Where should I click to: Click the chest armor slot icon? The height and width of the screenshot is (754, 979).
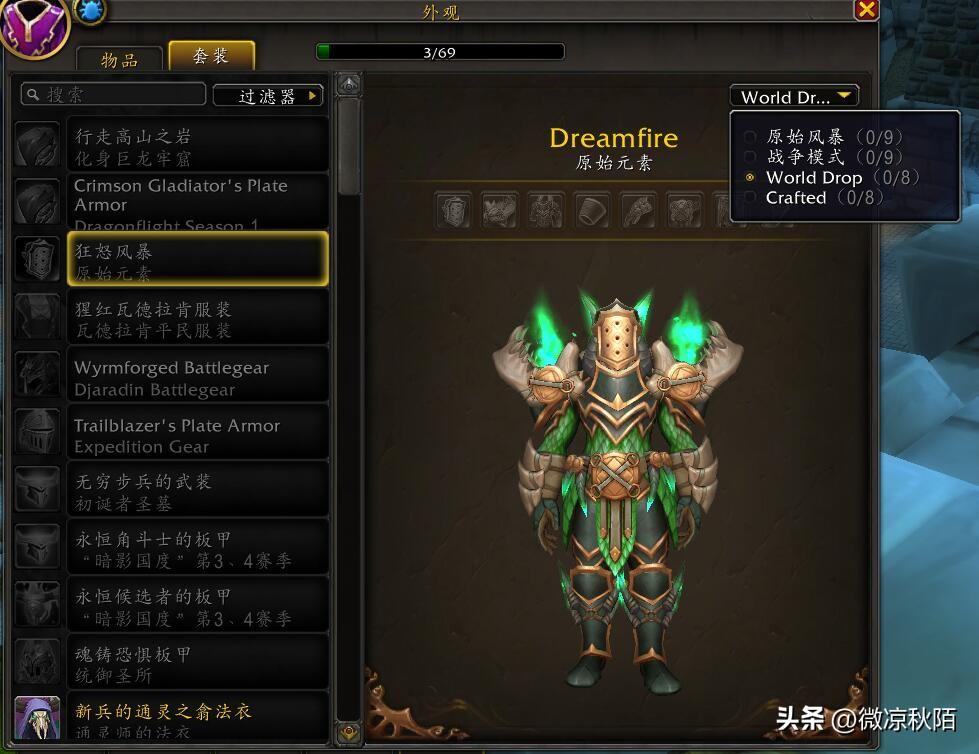click(x=546, y=210)
